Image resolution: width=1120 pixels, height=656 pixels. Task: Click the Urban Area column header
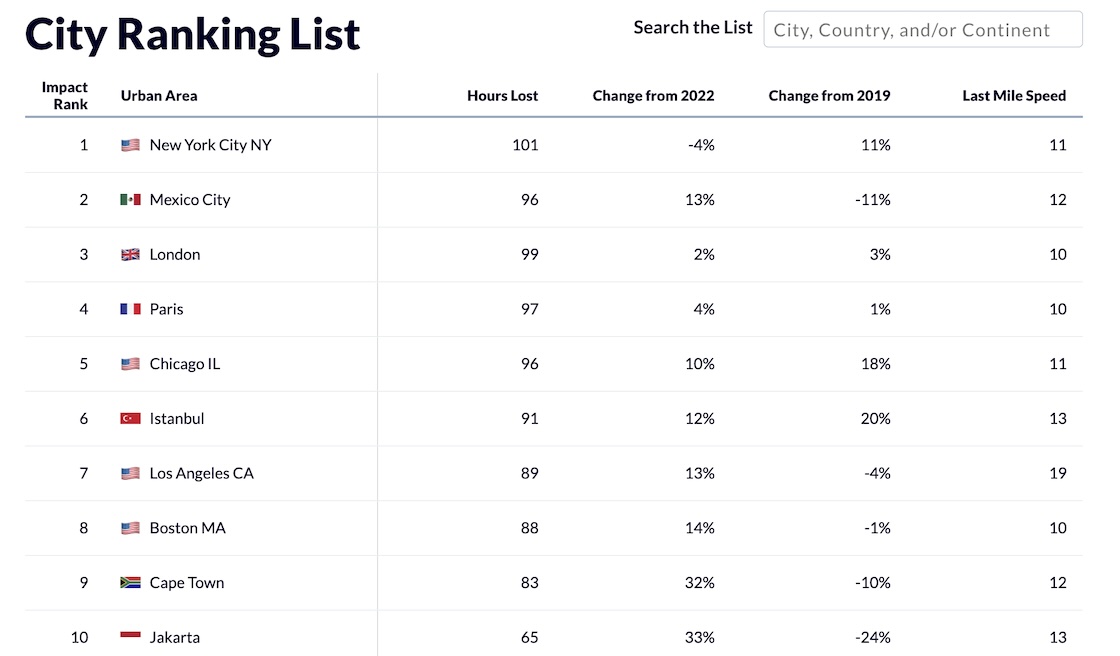159,96
